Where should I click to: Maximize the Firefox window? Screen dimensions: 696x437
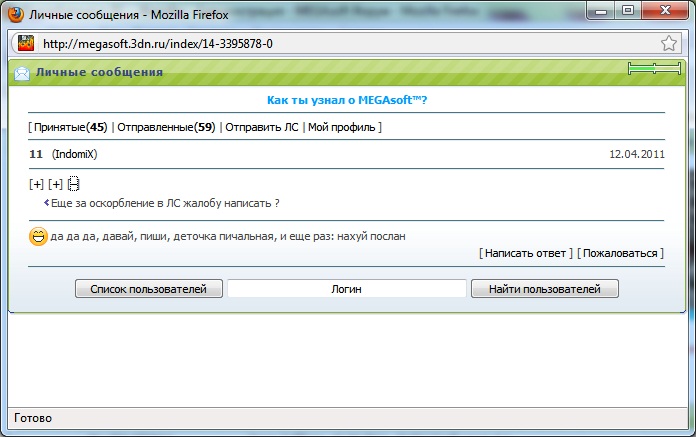(628, 11)
